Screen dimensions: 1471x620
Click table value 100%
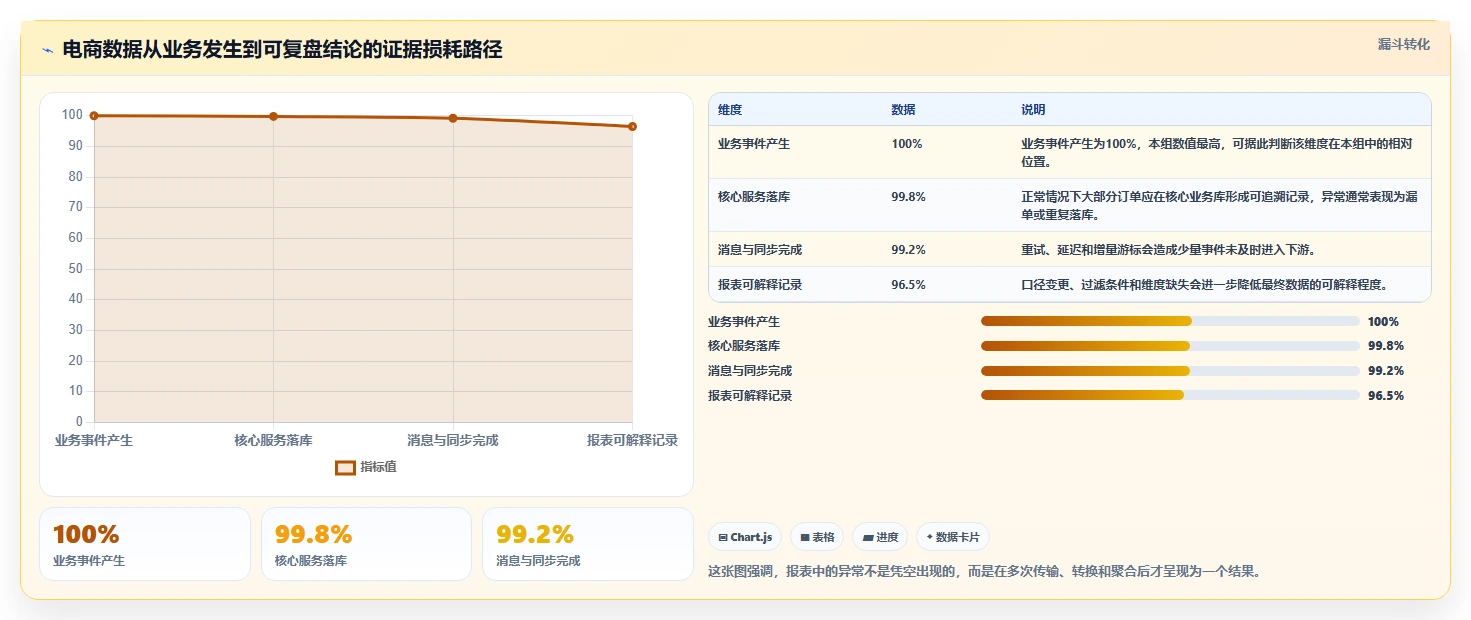coord(907,144)
